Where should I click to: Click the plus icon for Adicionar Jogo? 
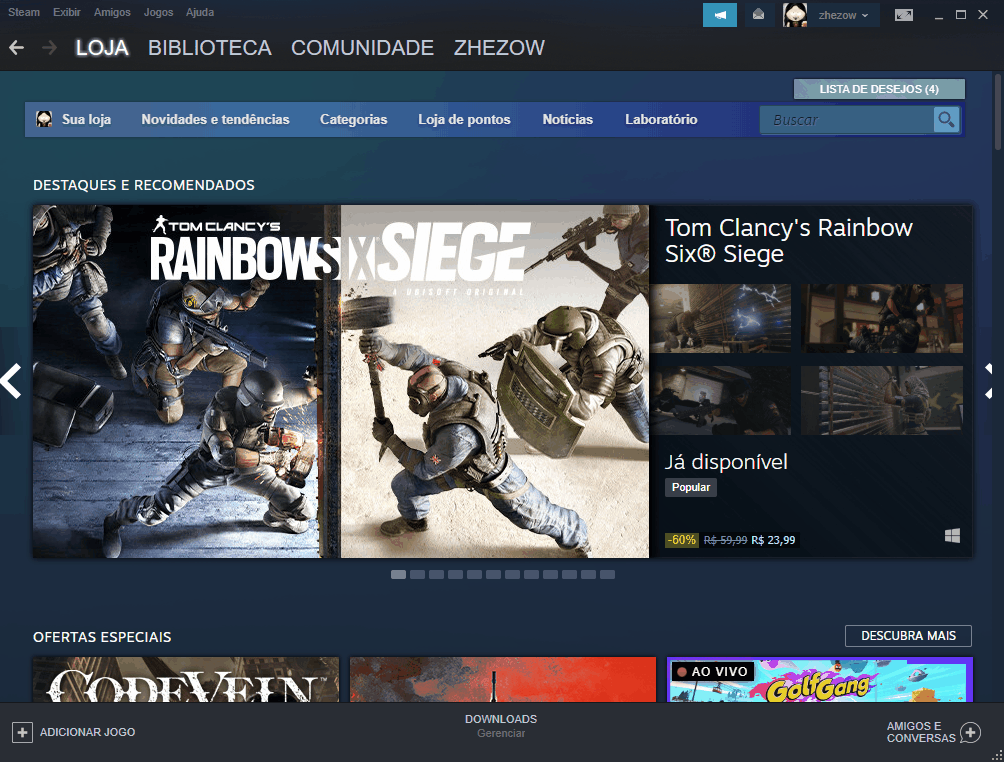22,733
